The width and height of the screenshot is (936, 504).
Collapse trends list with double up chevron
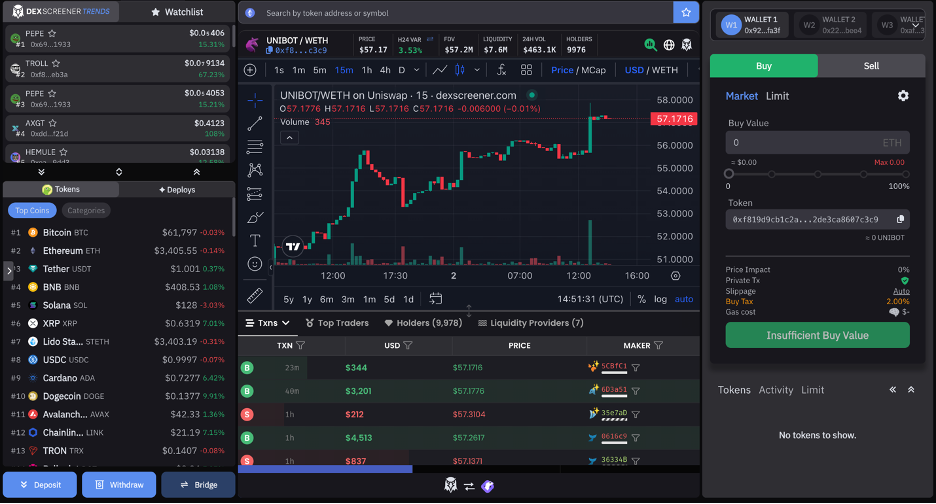196,172
